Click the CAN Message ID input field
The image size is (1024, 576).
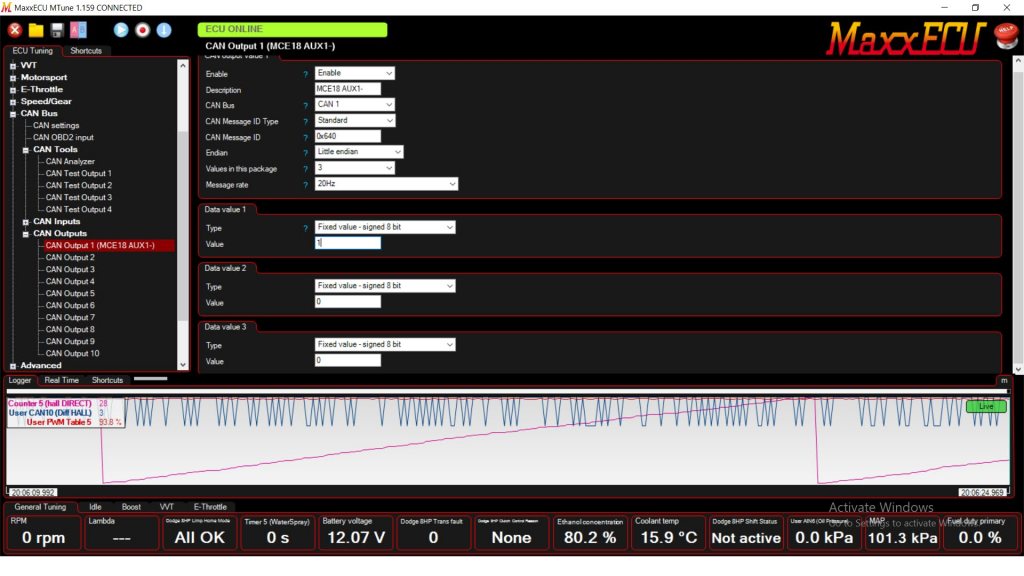(347, 136)
